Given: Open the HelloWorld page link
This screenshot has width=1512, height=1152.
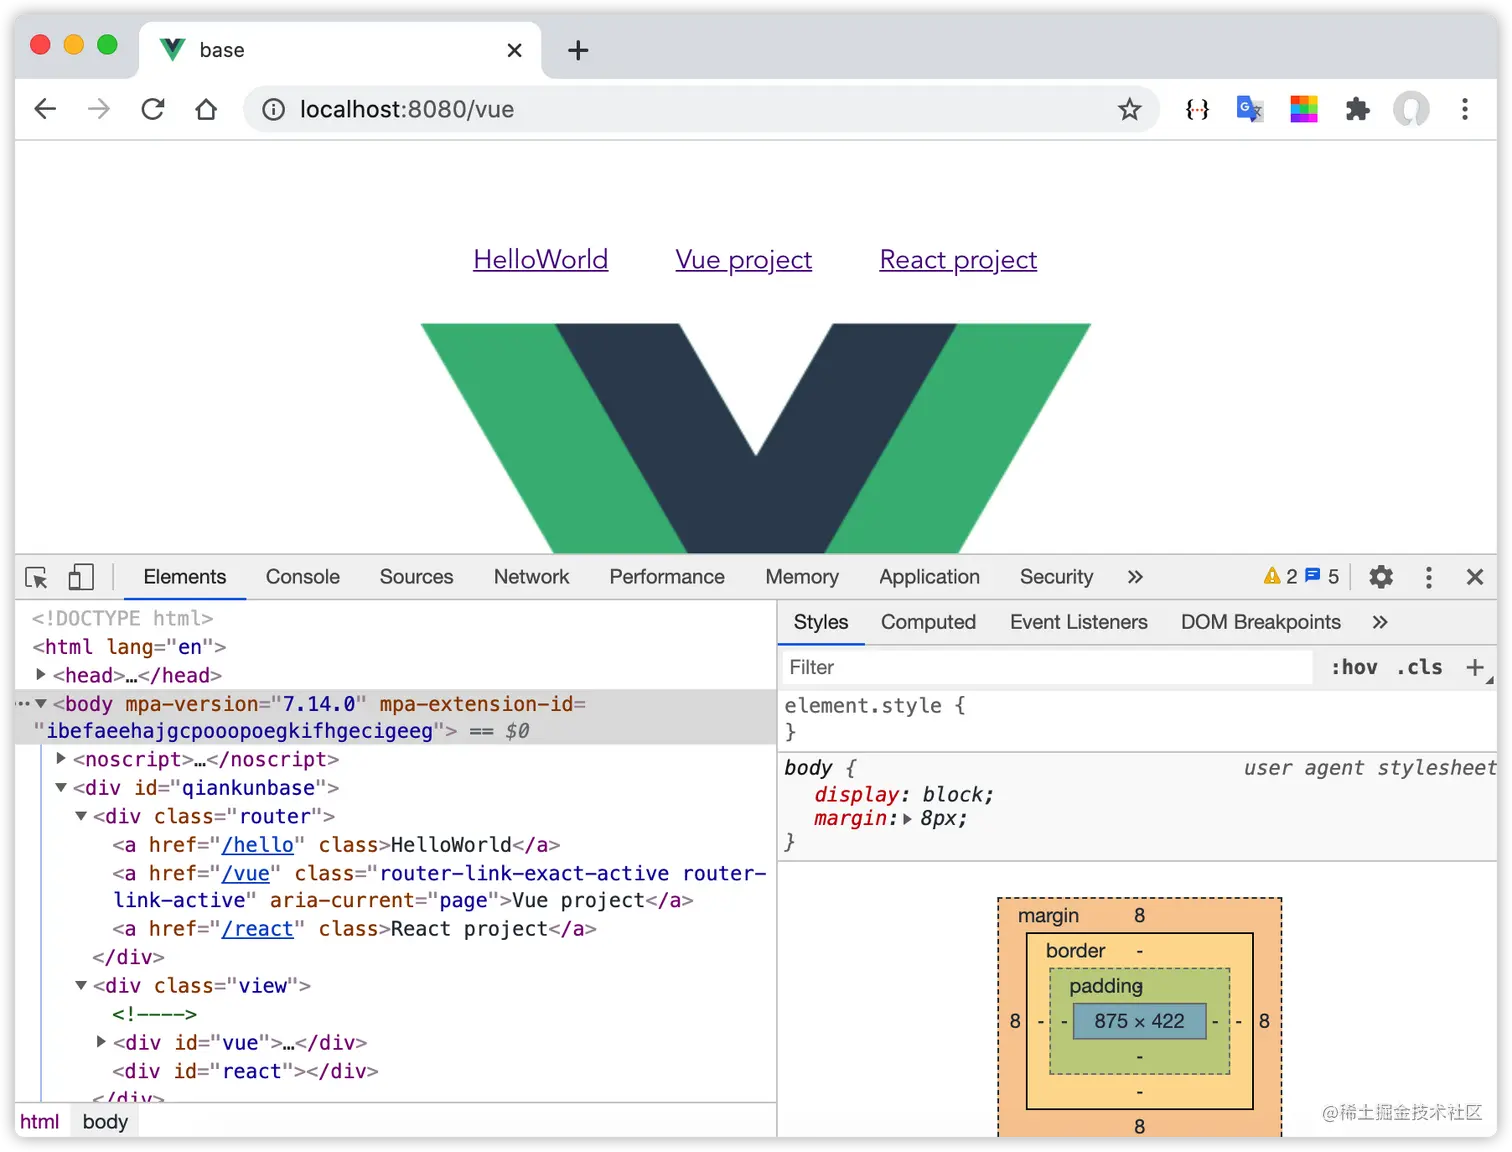Looking at the screenshot, I should 541,260.
